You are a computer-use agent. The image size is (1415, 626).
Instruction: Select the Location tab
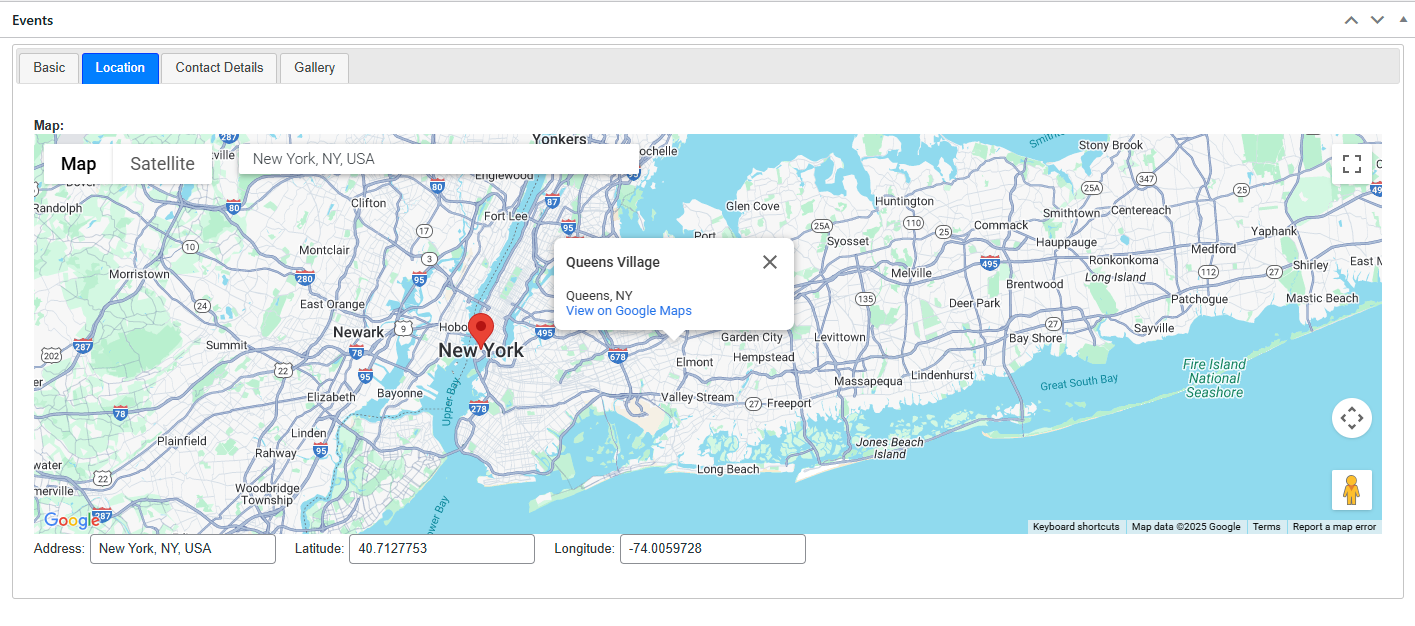point(120,68)
